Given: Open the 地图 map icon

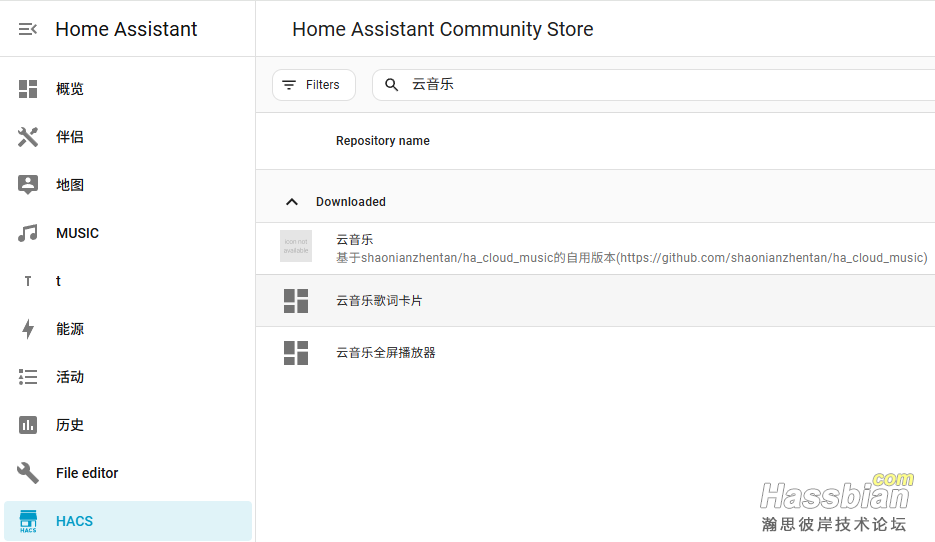Looking at the screenshot, I should (28, 185).
